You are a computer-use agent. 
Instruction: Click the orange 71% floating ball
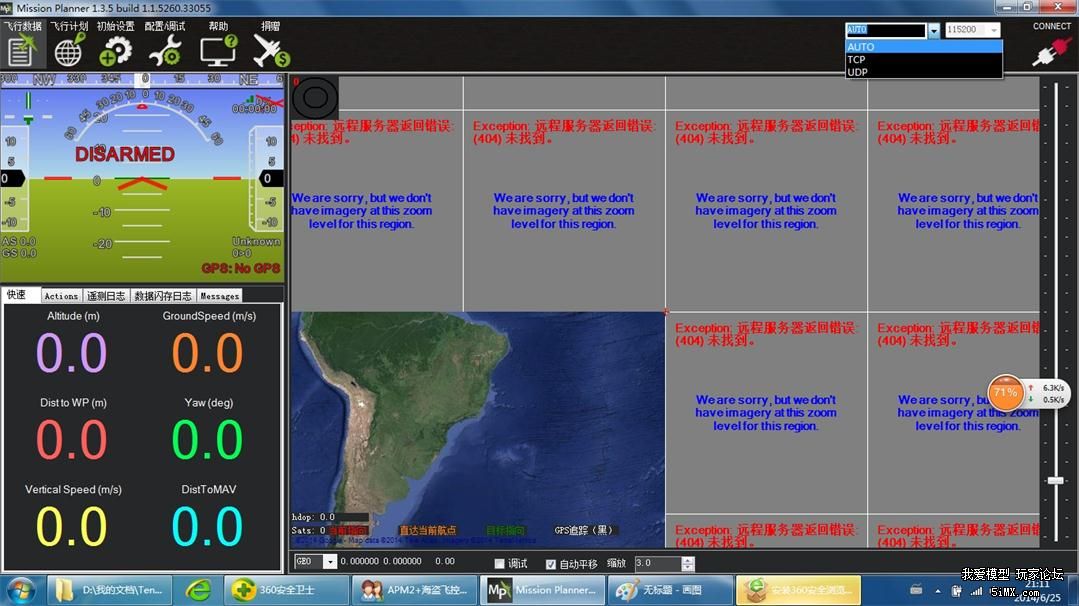tap(1005, 393)
